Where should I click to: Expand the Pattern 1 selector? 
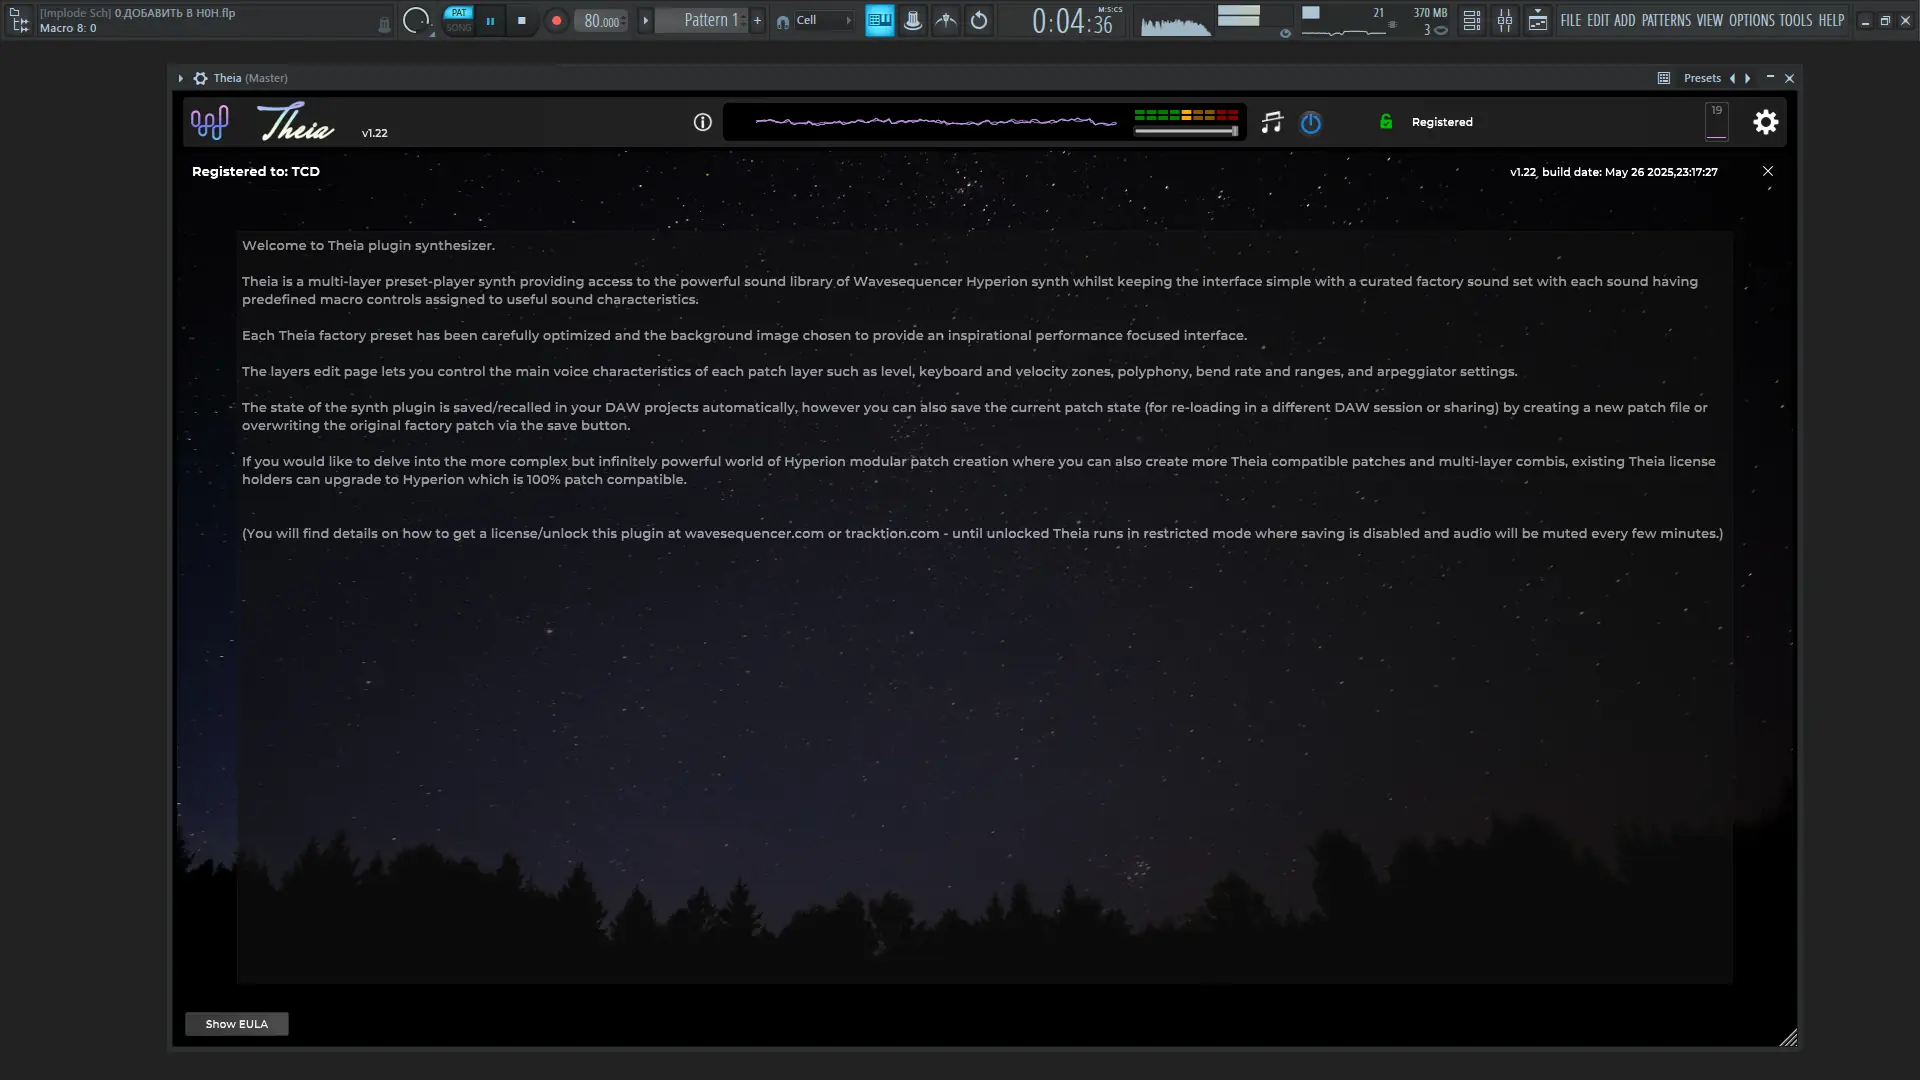(x=645, y=20)
